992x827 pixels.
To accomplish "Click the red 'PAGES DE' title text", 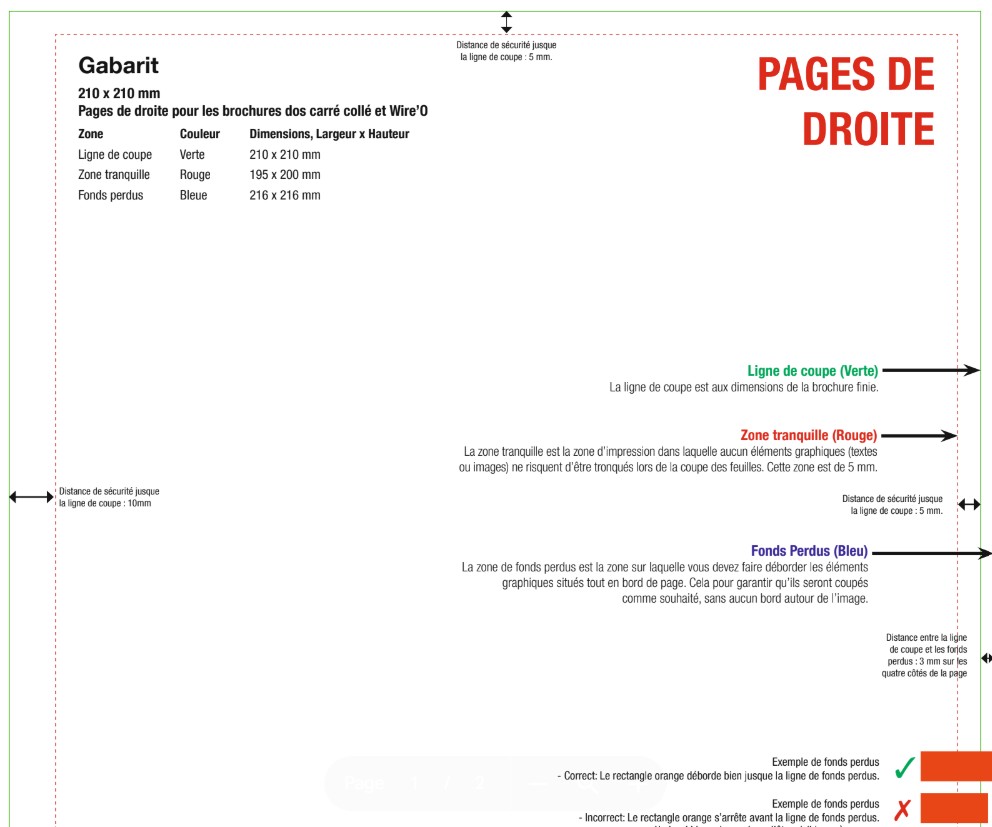I will [846, 75].
